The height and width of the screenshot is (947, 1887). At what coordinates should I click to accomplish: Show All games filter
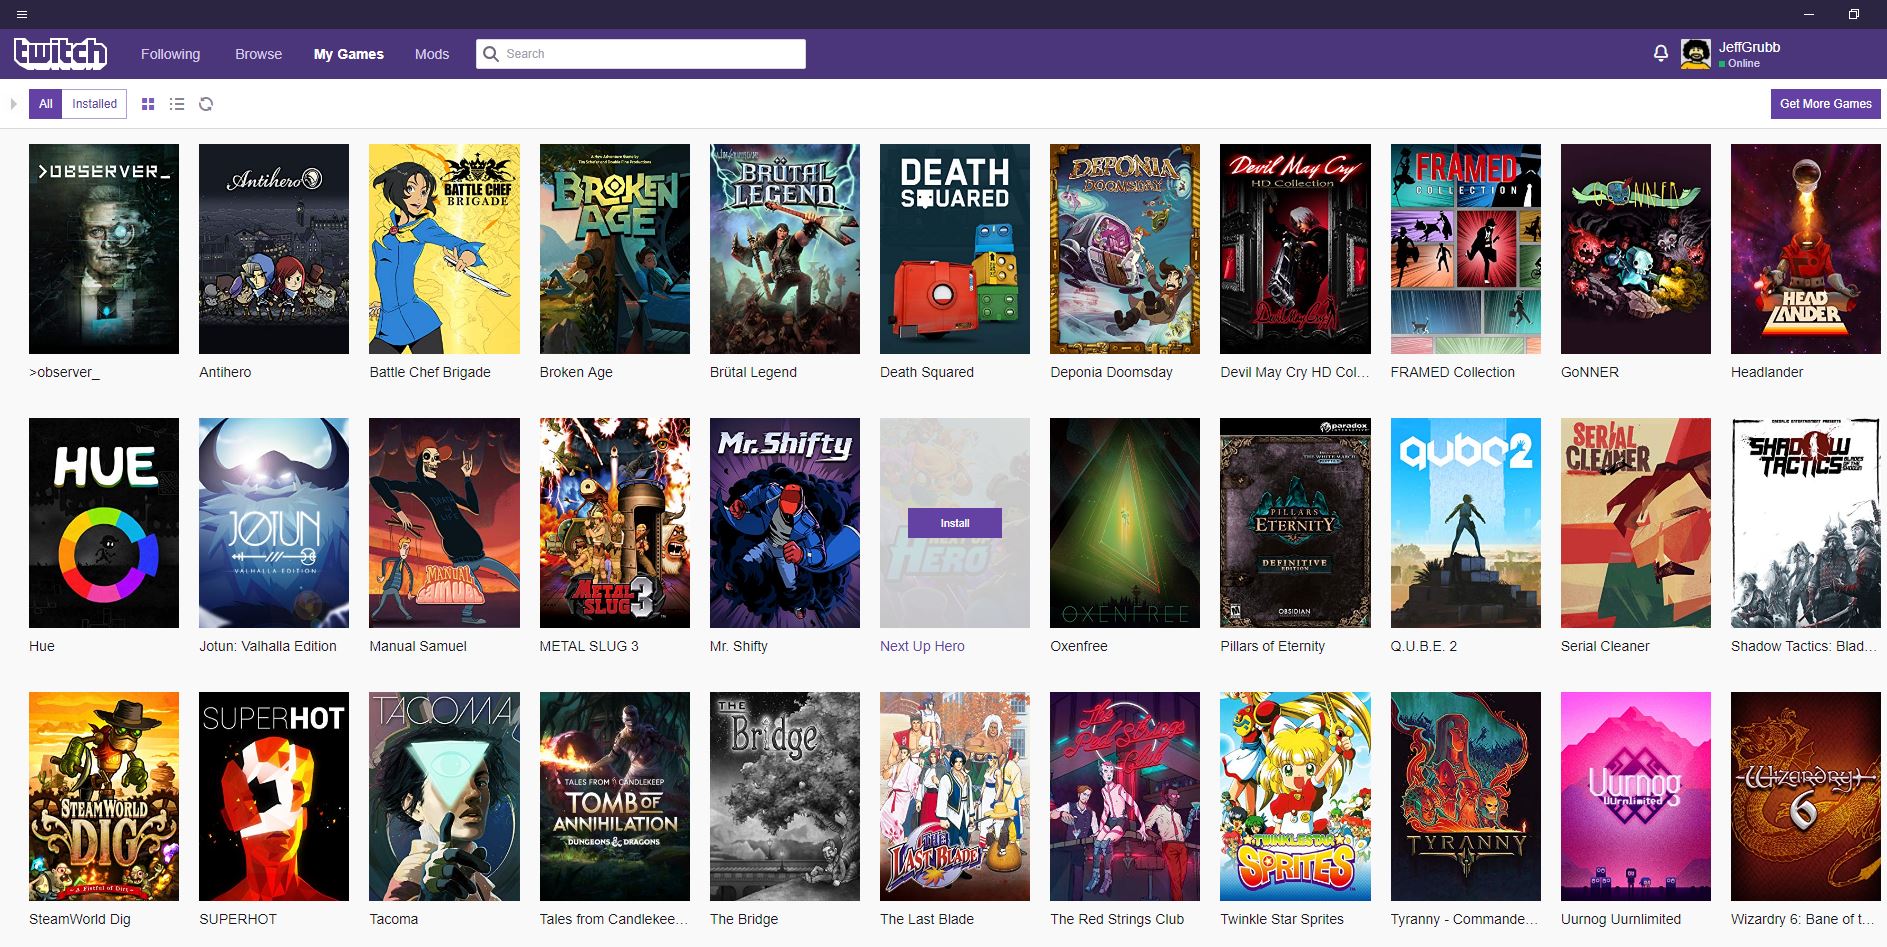[x=46, y=104]
